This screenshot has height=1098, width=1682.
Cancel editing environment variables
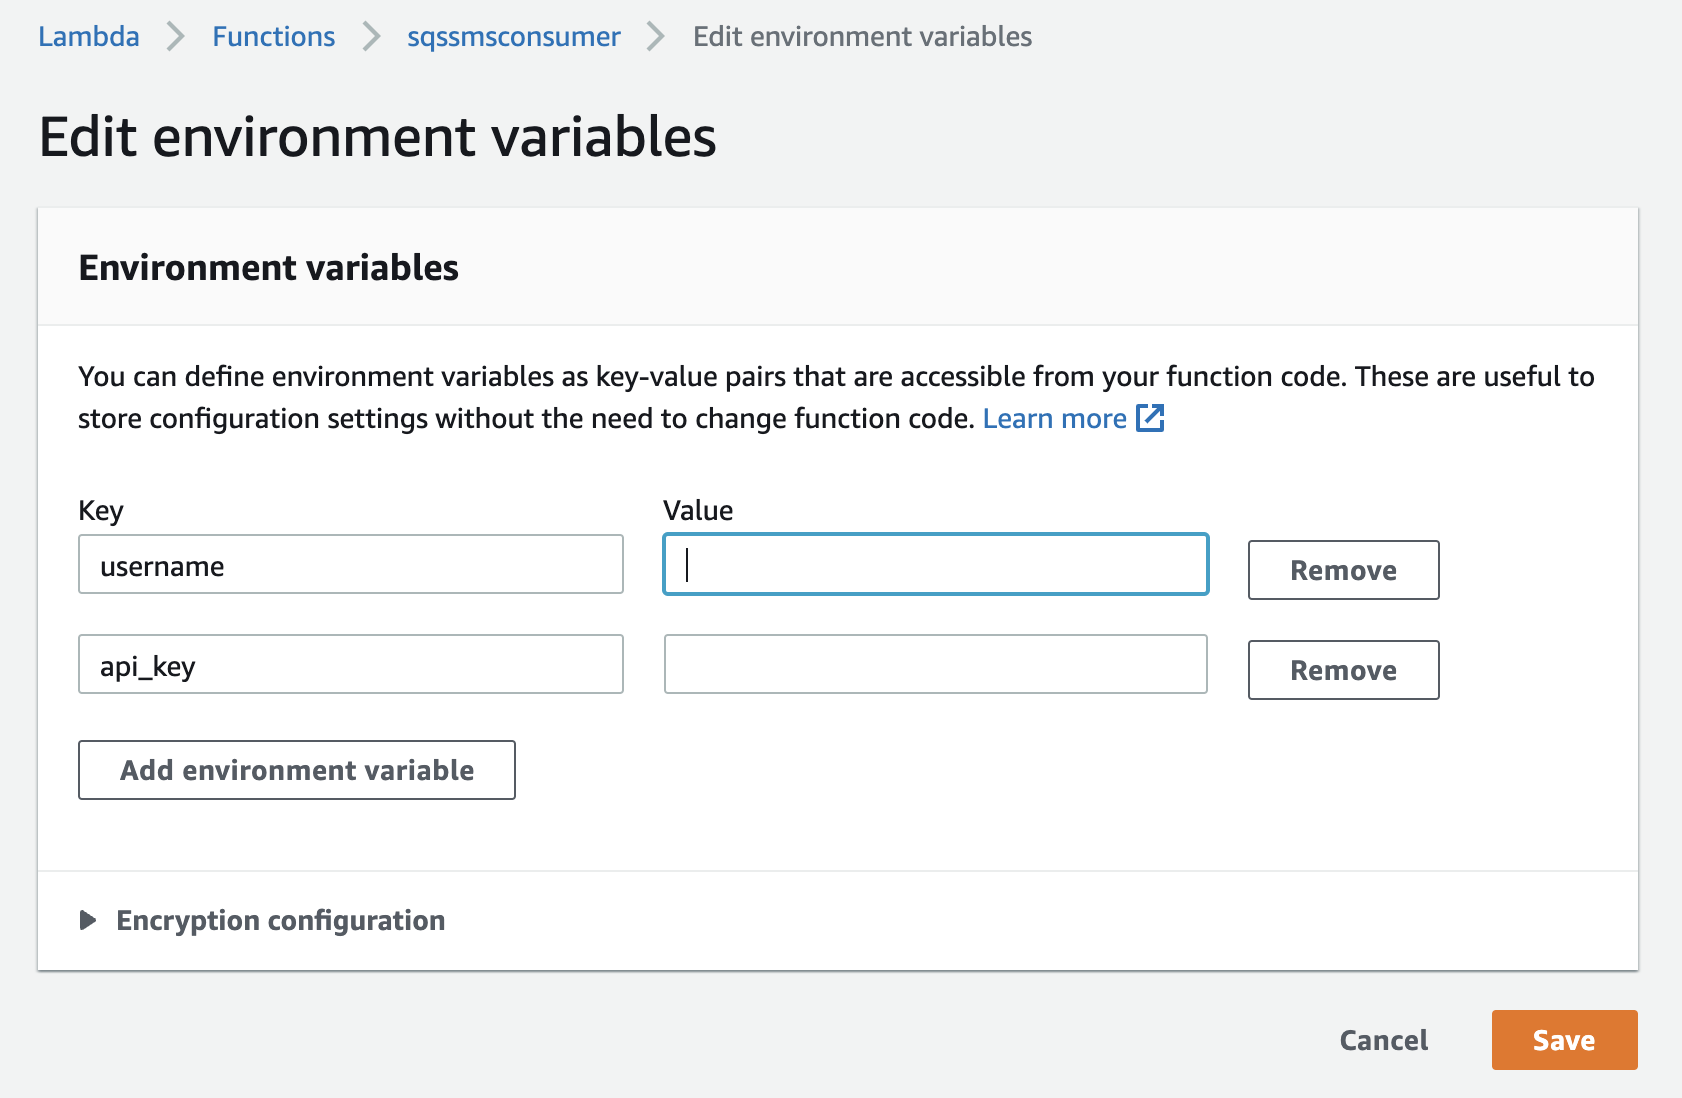coord(1384,1040)
